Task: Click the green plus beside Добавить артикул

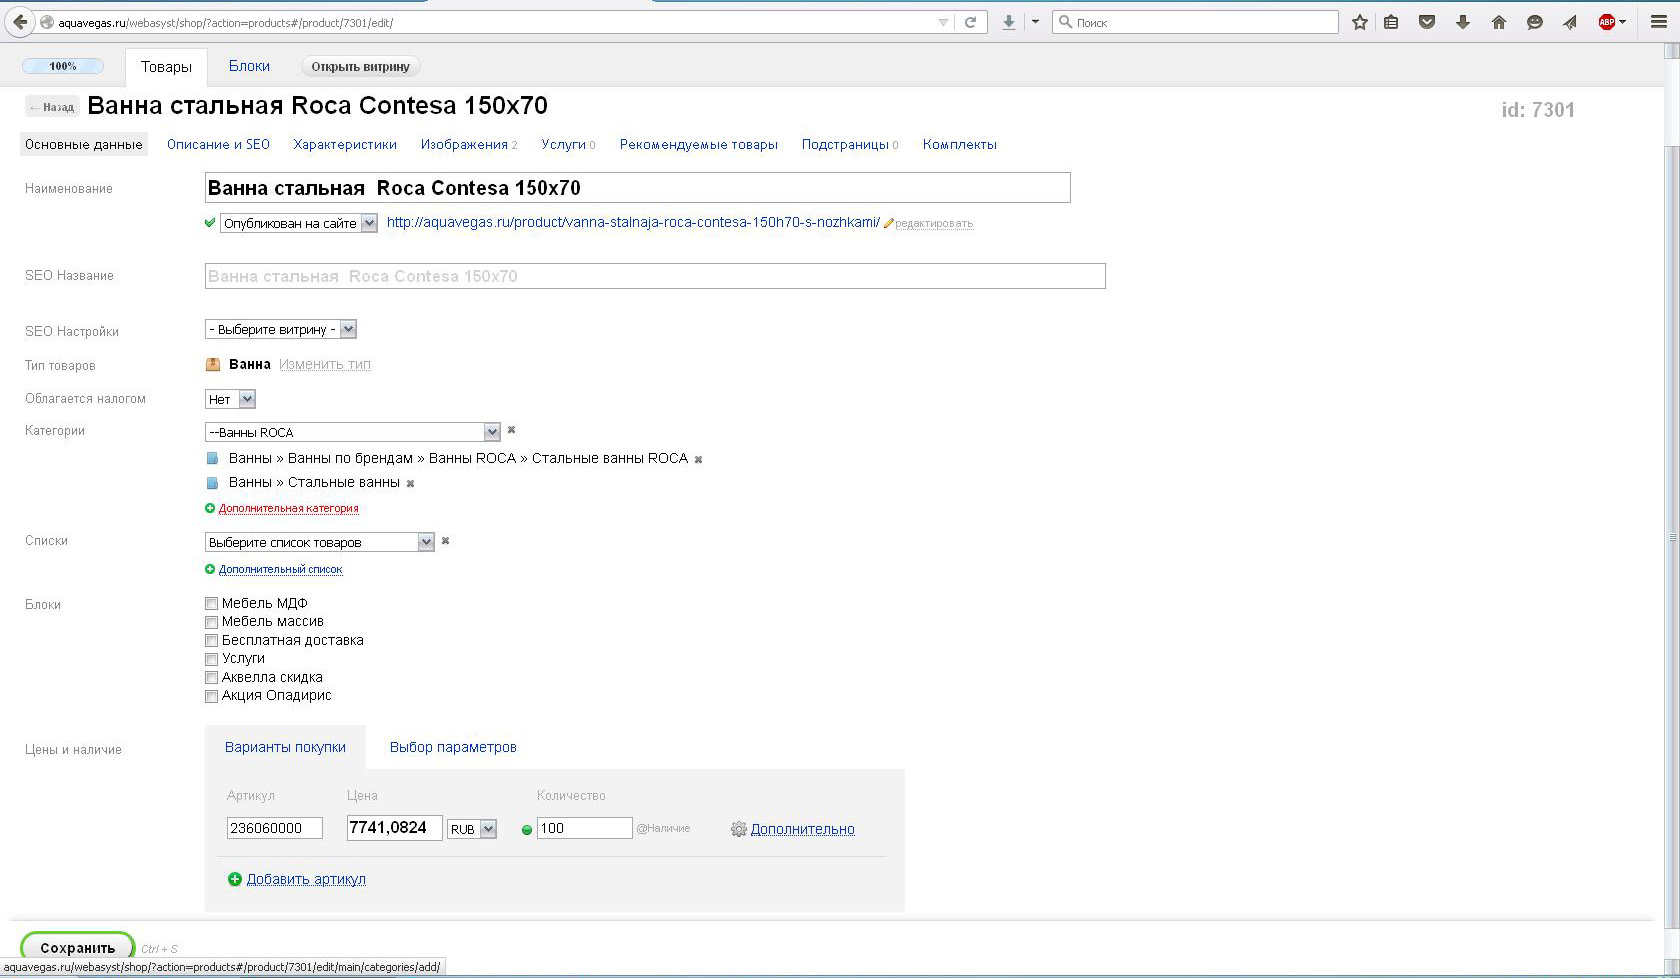Action: coord(235,879)
